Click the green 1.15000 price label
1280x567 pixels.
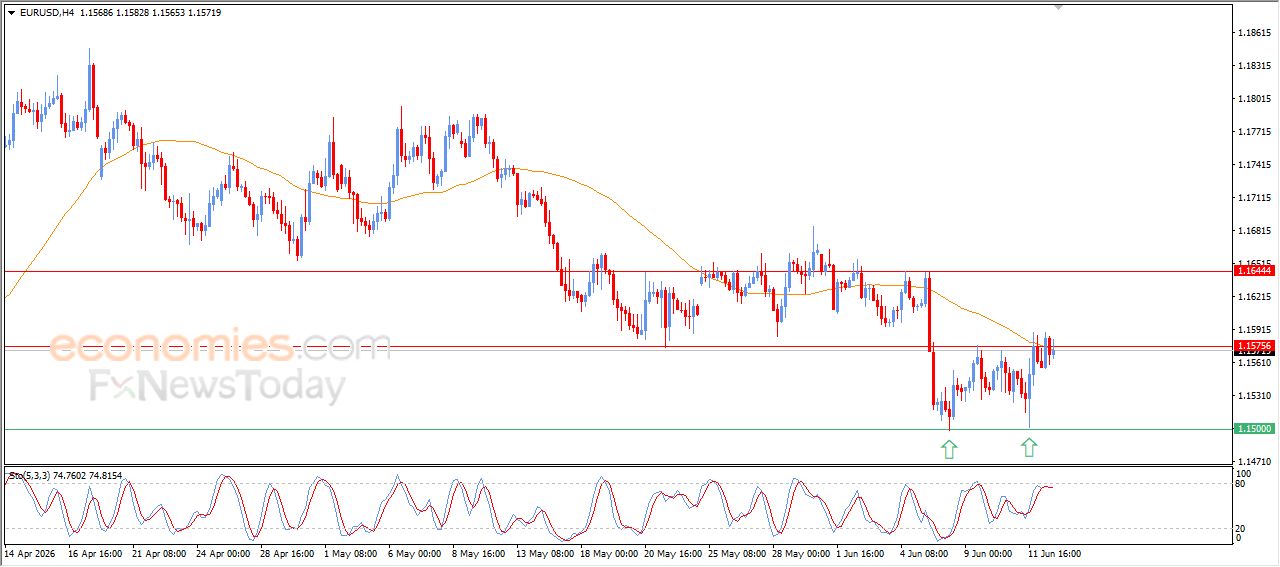pyautogui.click(x=1254, y=429)
